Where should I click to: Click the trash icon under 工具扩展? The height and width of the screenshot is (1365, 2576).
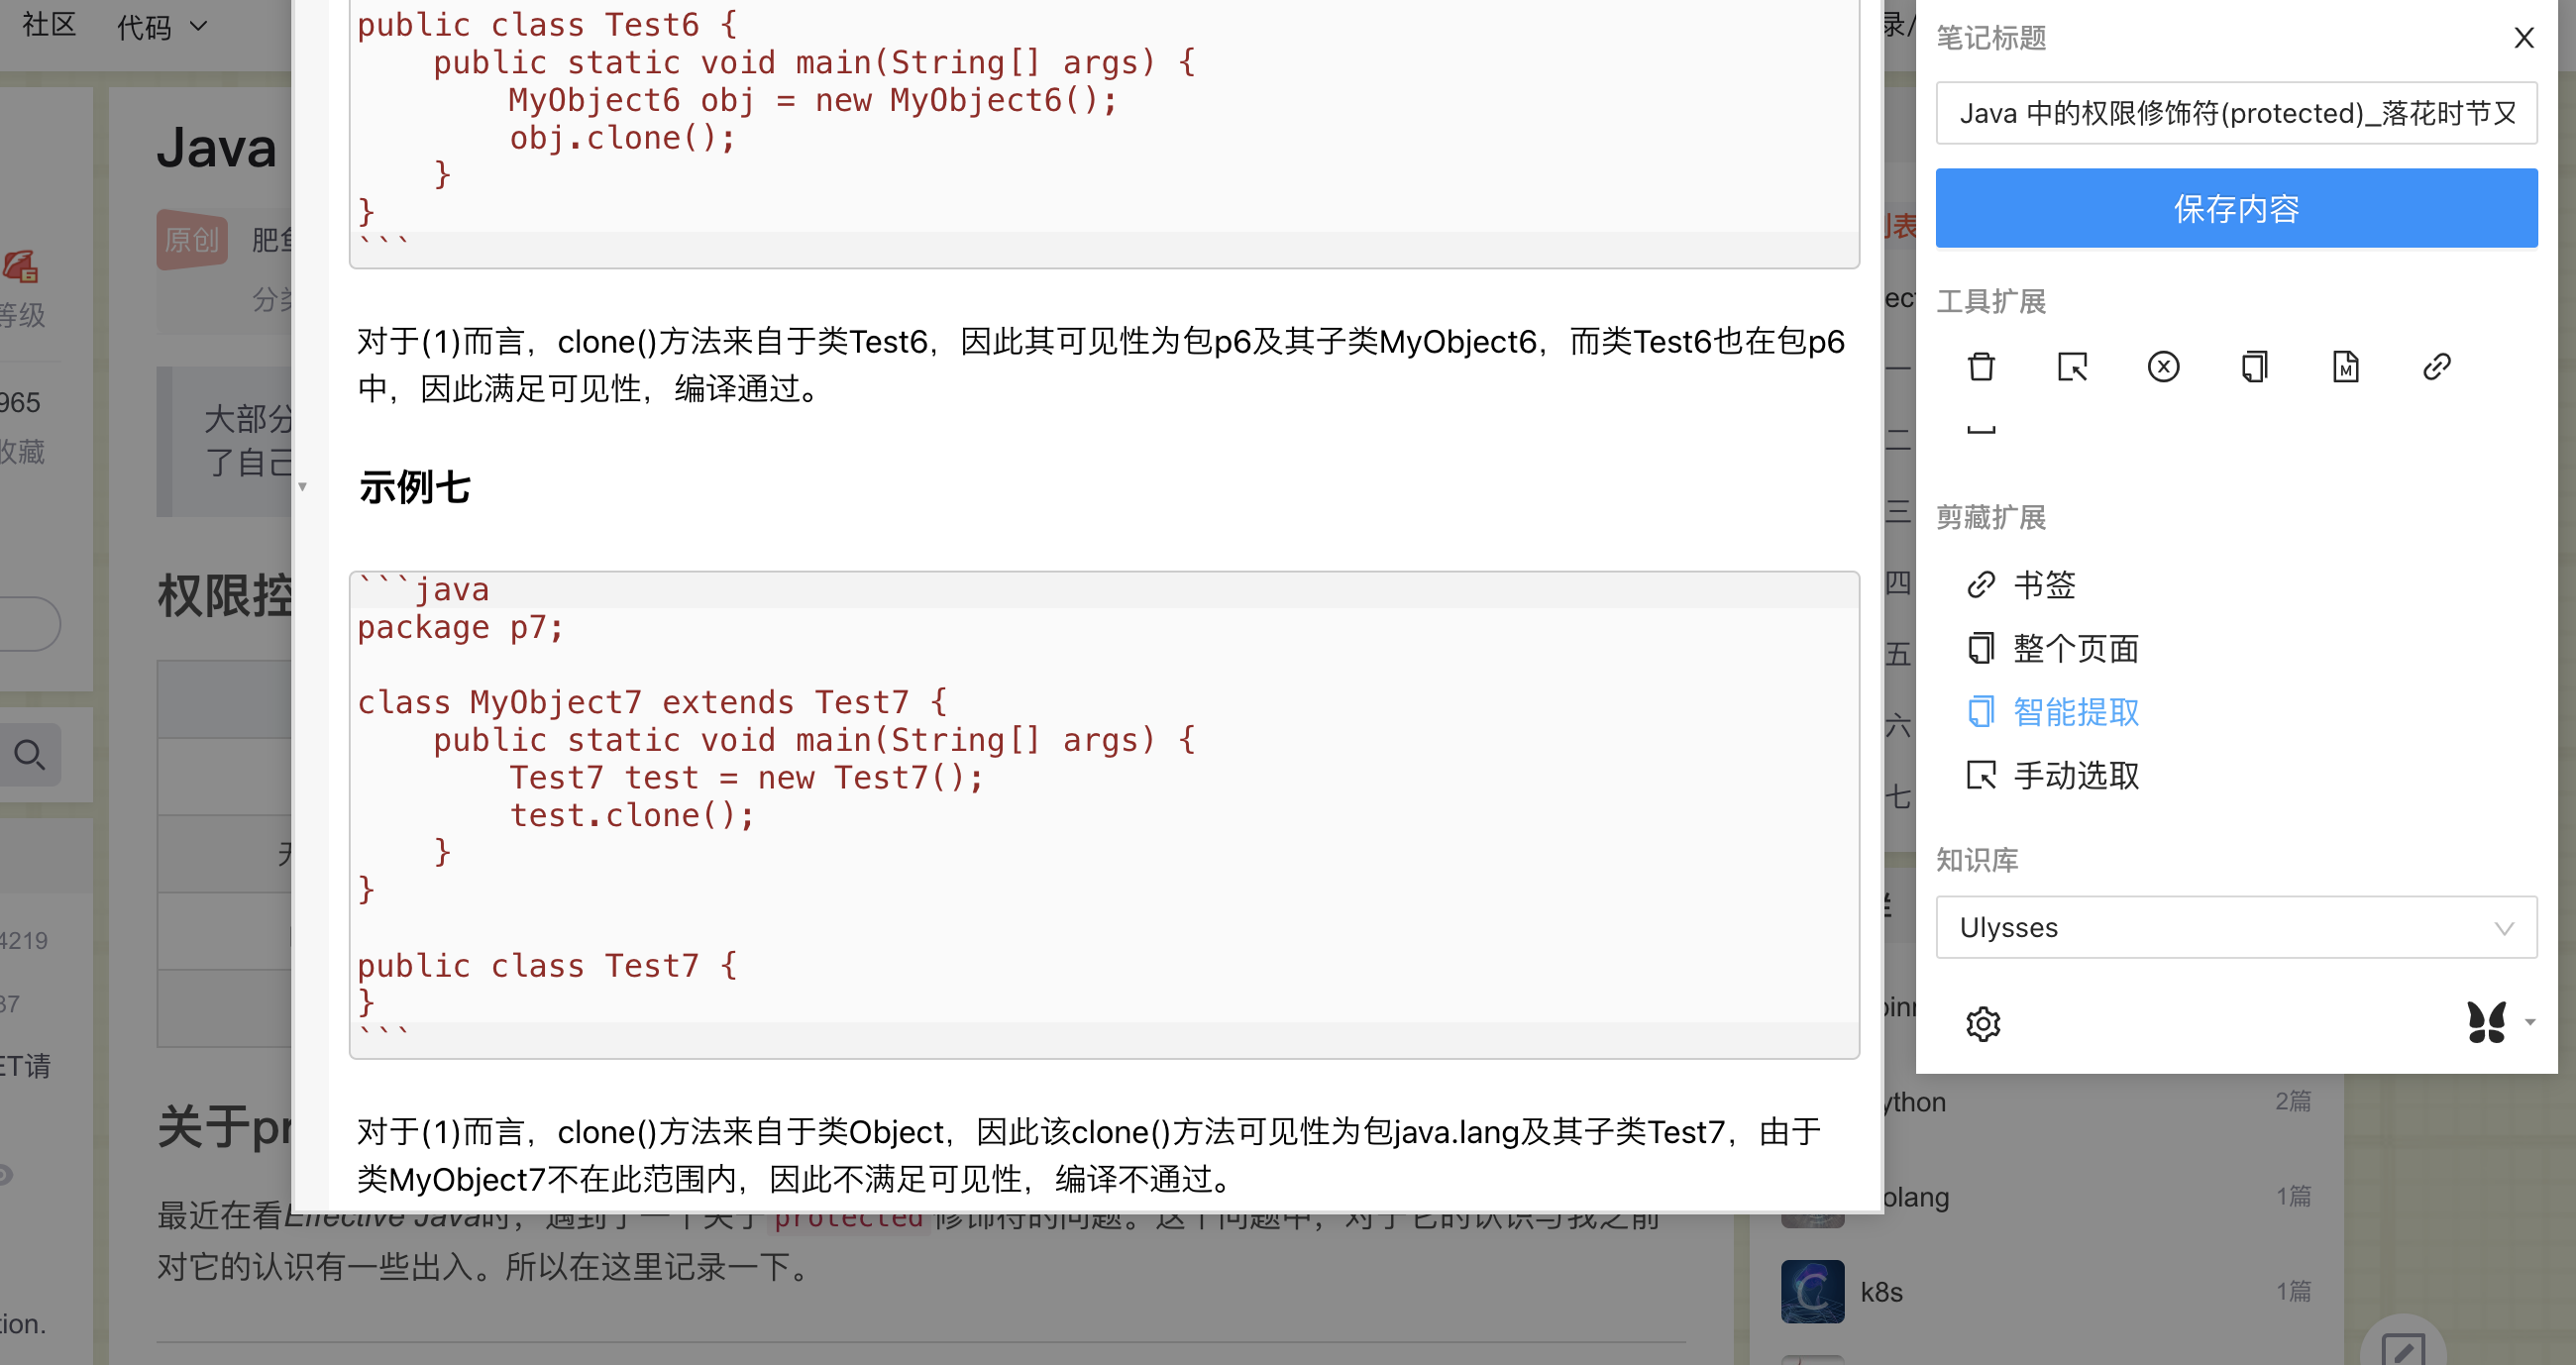point(1981,367)
